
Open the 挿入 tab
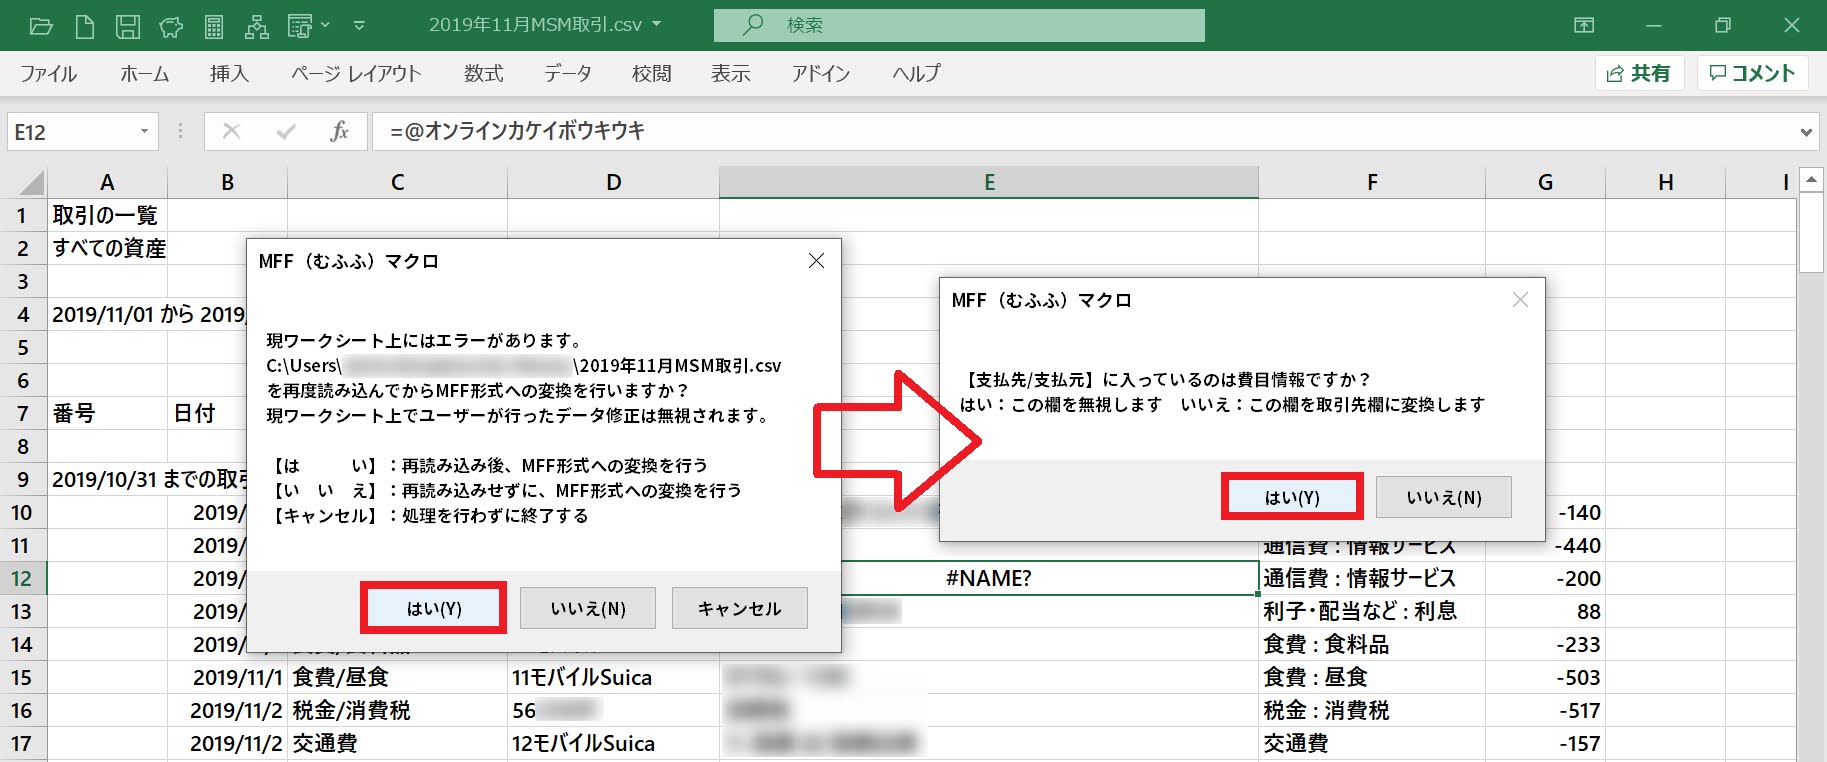[228, 73]
